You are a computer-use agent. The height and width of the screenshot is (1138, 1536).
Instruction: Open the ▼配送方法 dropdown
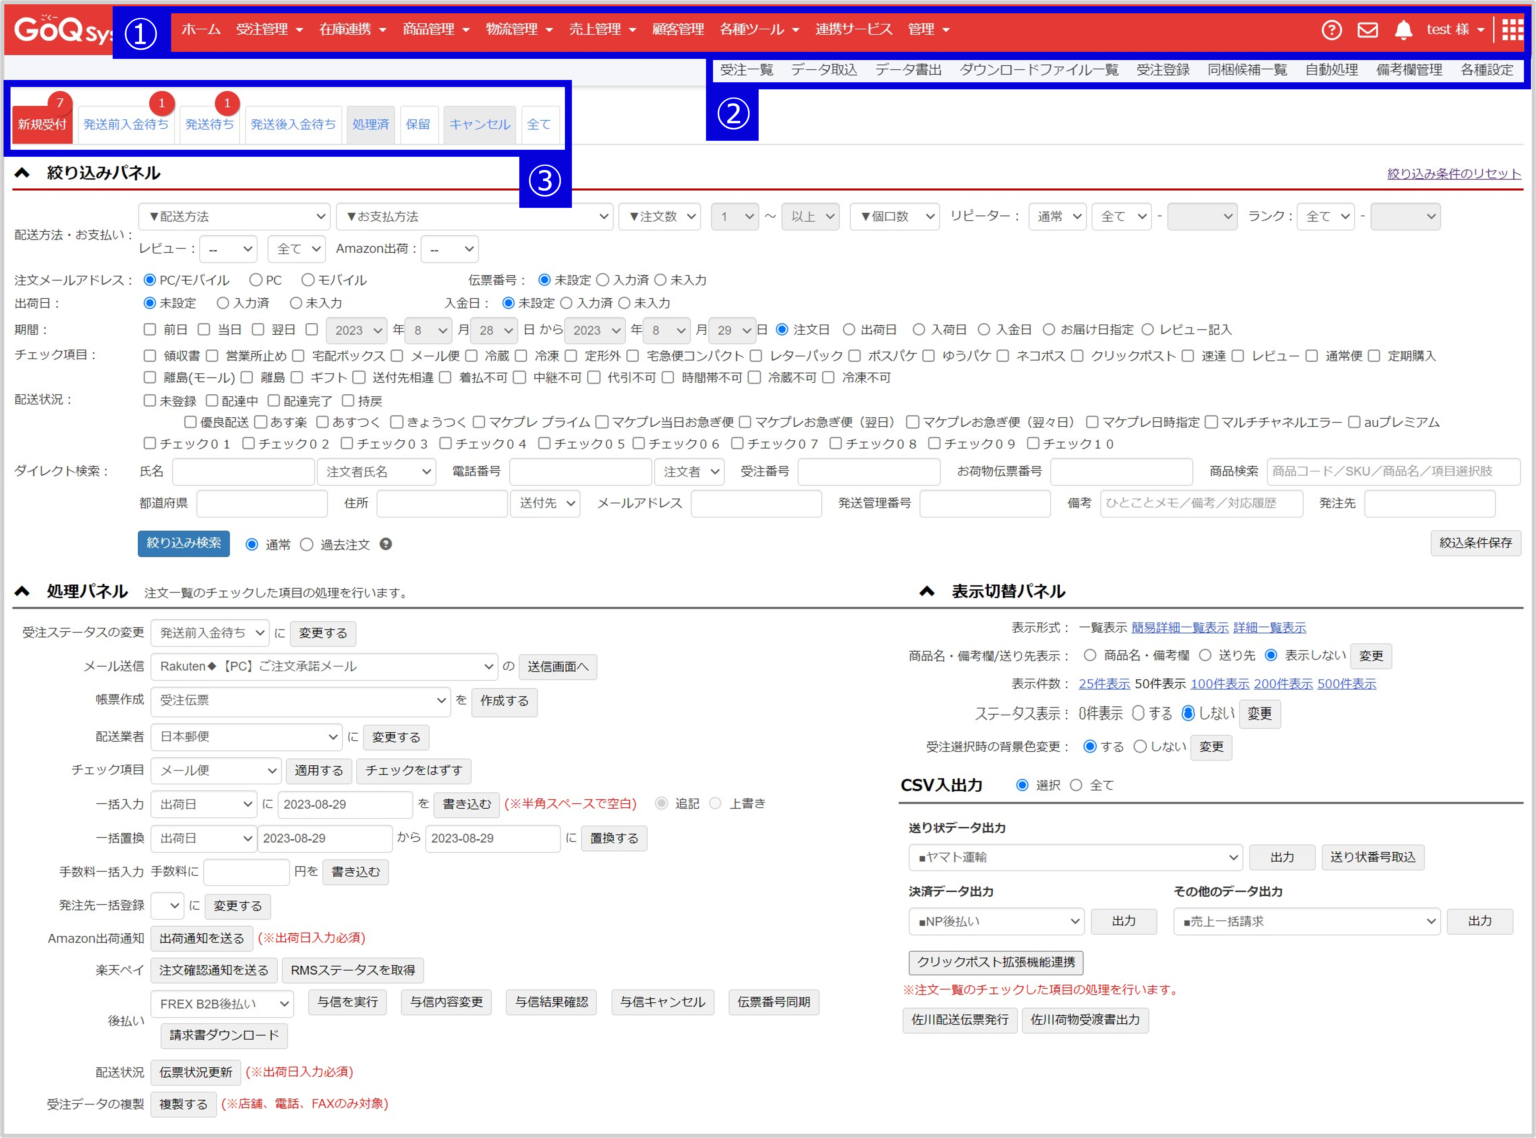(x=232, y=216)
